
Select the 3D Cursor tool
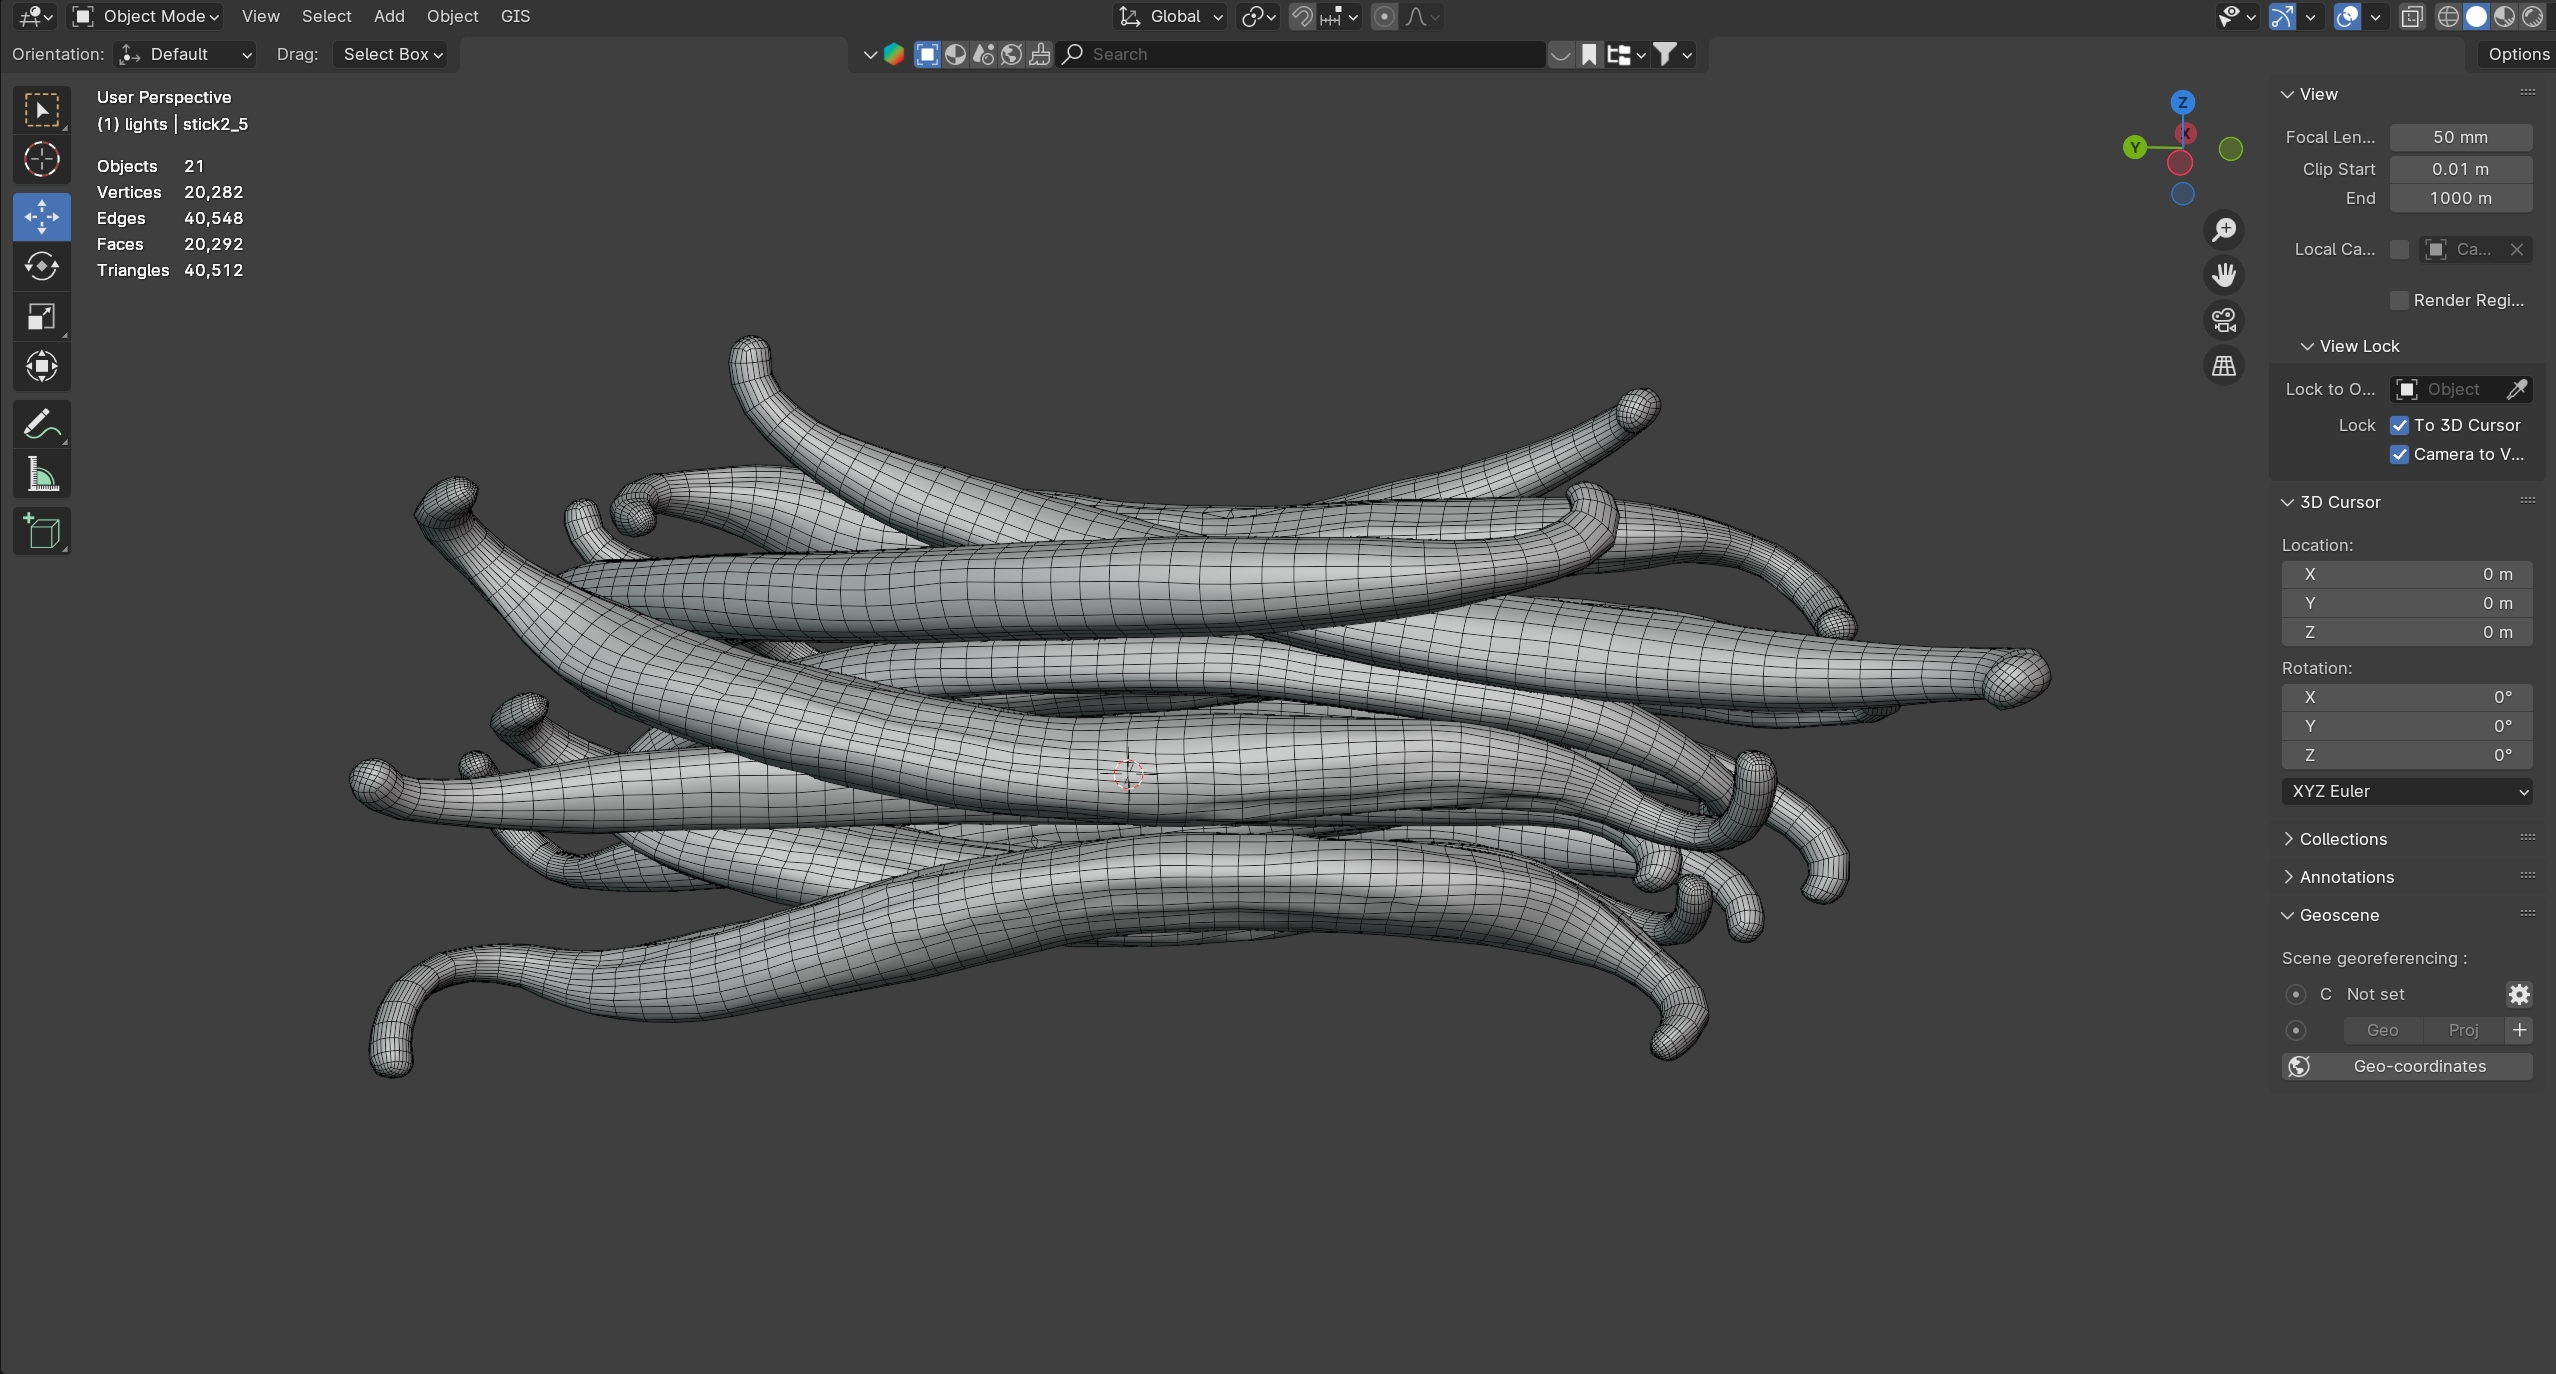(x=42, y=160)
